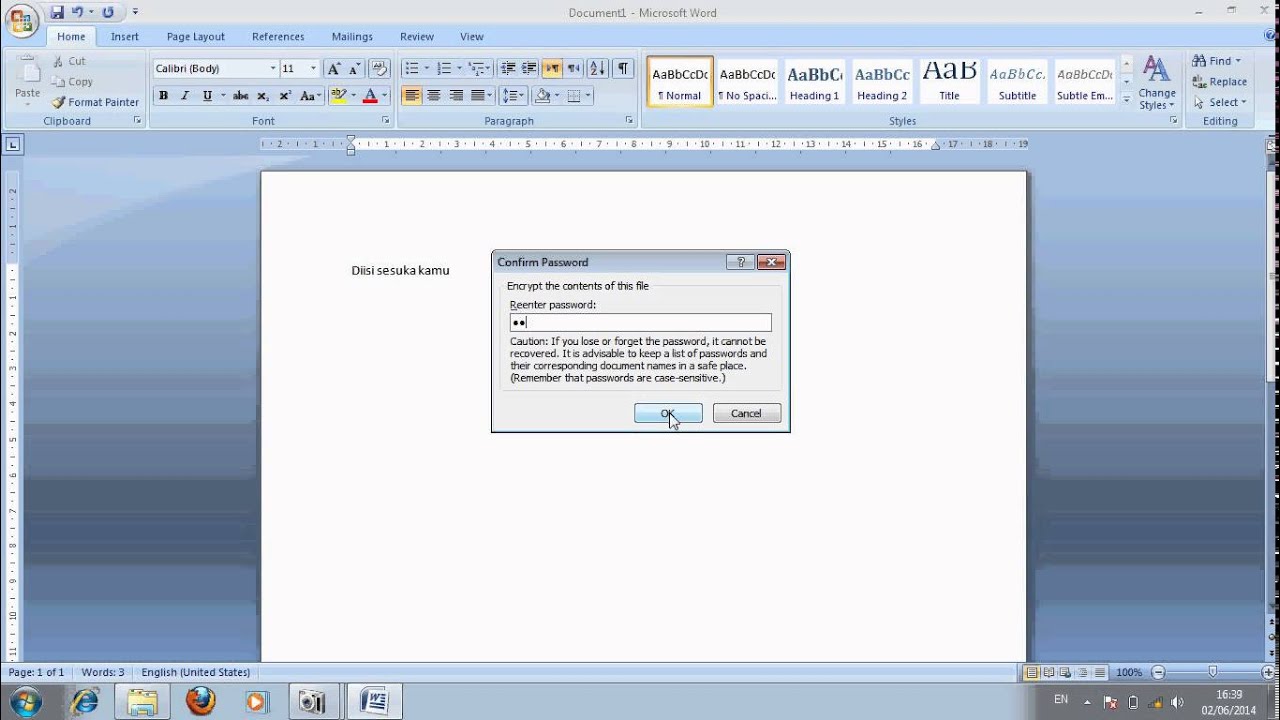This screenshot has width=1280, height=720.
Task: Click the Paste button
Action: pyautogui.click(x=27, y=81)
